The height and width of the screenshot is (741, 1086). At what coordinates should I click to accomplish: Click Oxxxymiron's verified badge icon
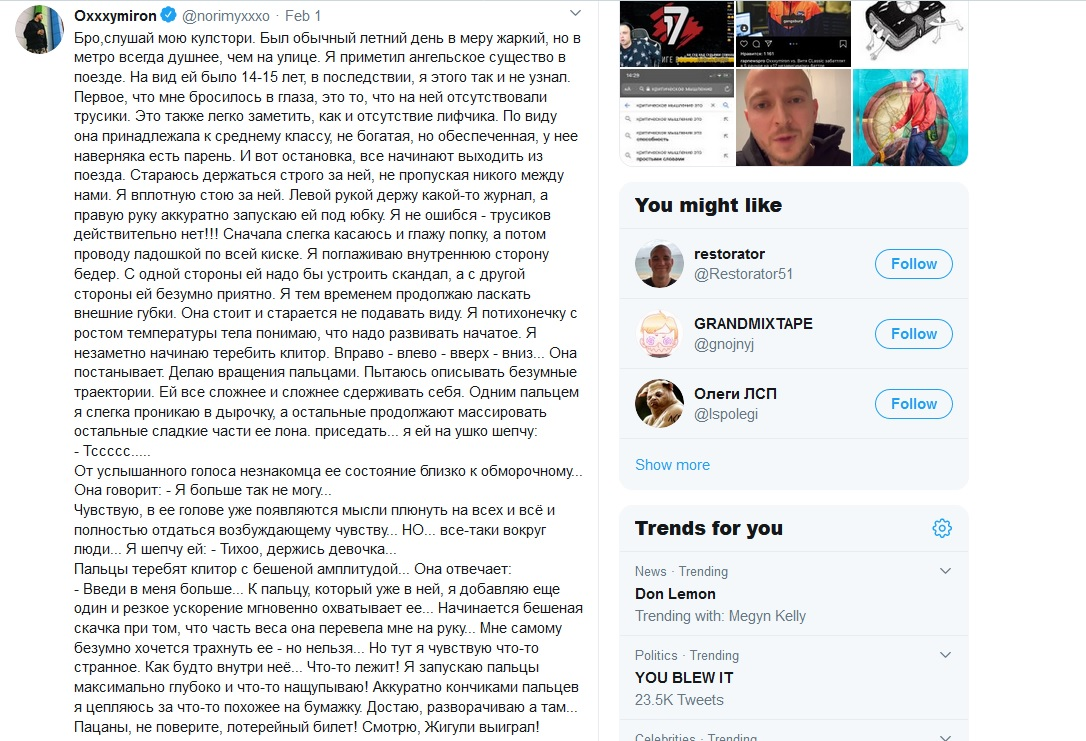(x=168, y=15)
